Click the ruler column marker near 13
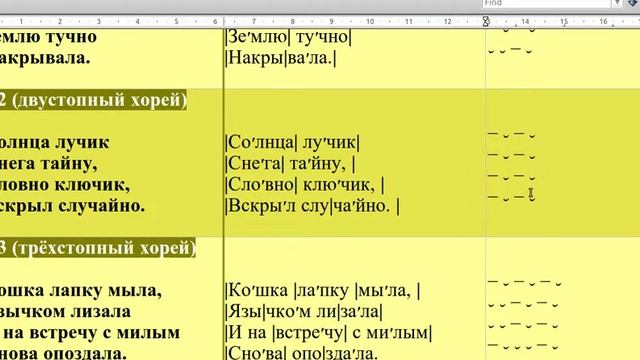Viewport: 640px width, 360px height. (486, 21)
